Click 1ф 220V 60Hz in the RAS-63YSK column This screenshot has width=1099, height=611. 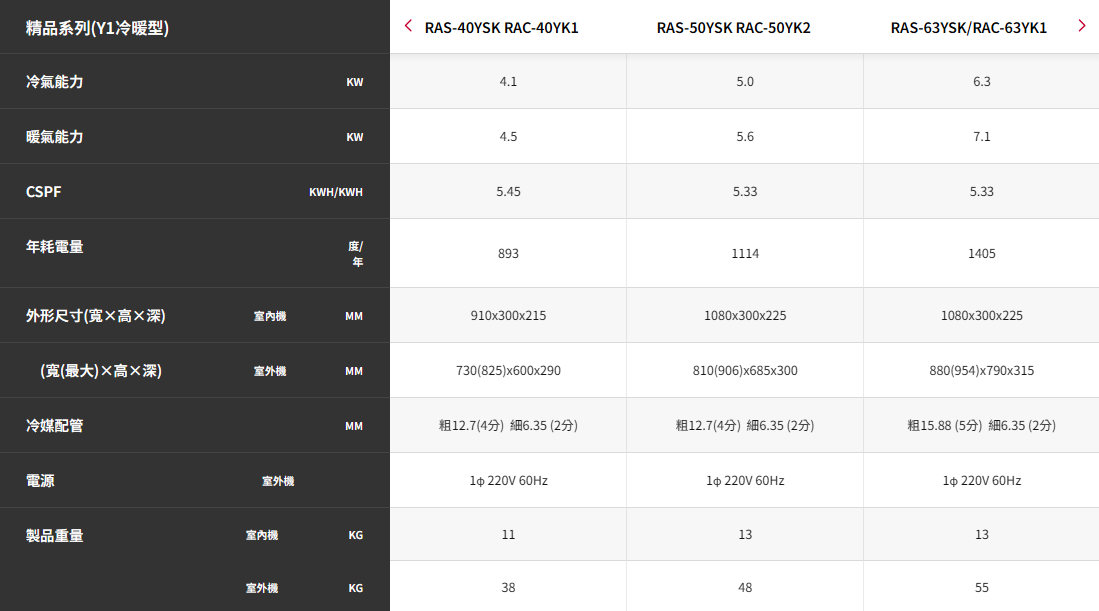[x=981, y=481]
